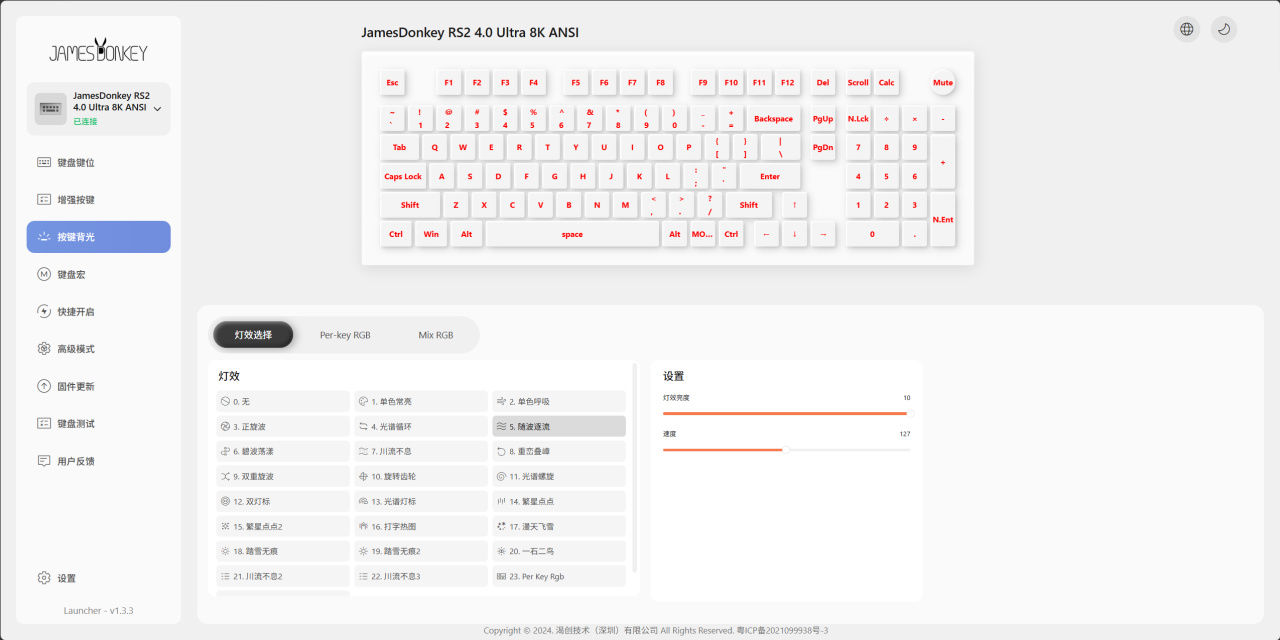
Task: Select lighting effect 0. 无
Action: 282,401
